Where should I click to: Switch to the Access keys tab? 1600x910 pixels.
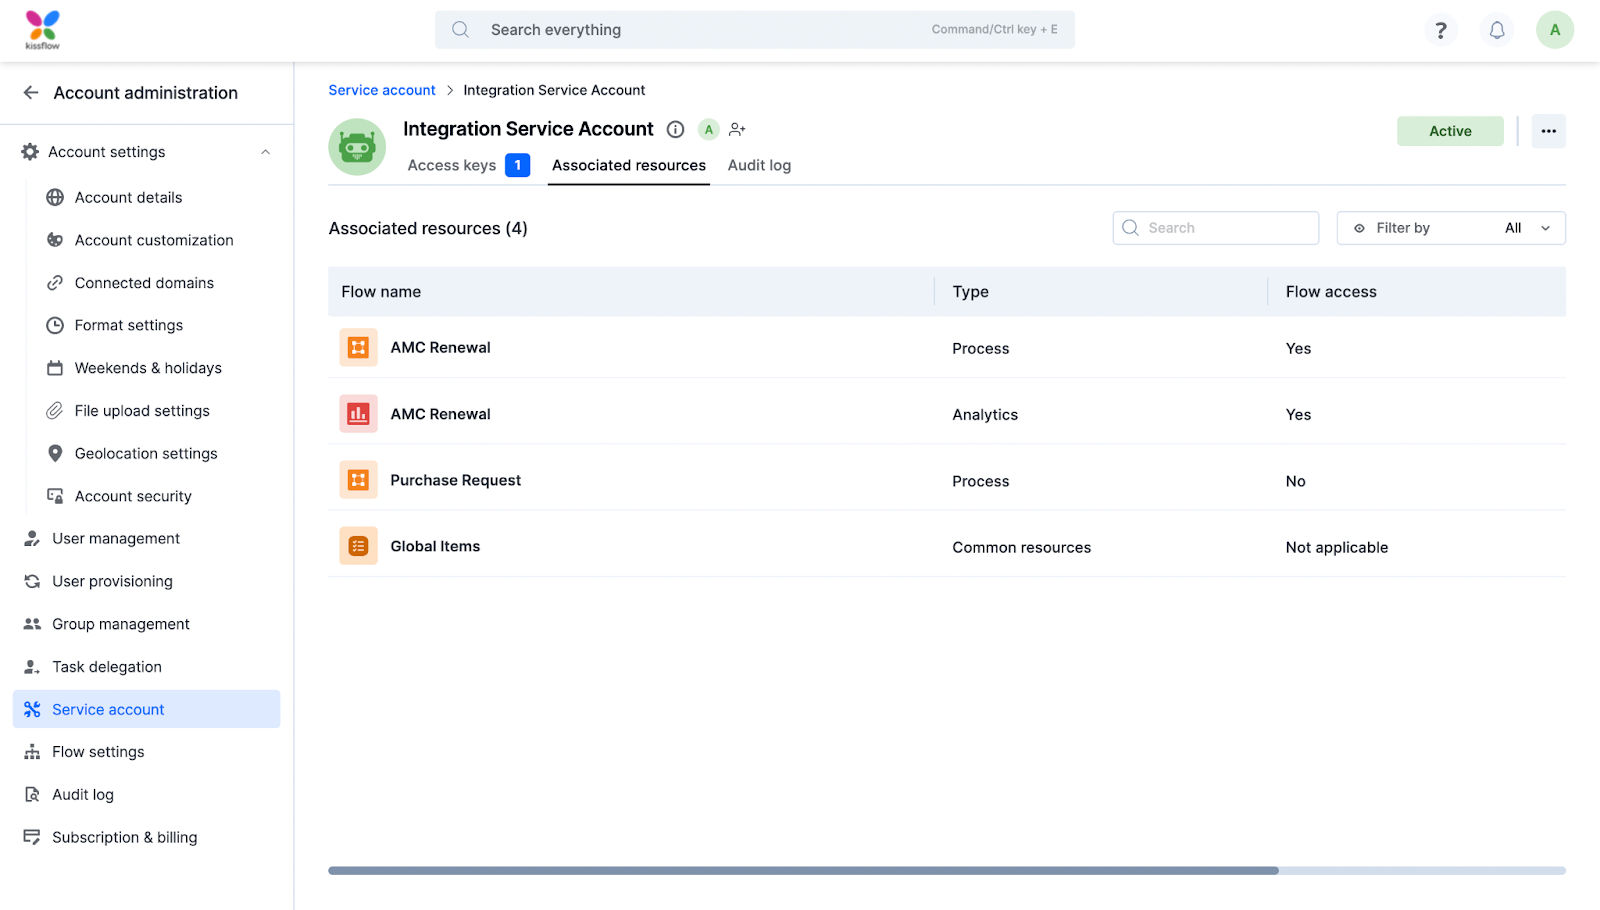[x=468, y=165]
